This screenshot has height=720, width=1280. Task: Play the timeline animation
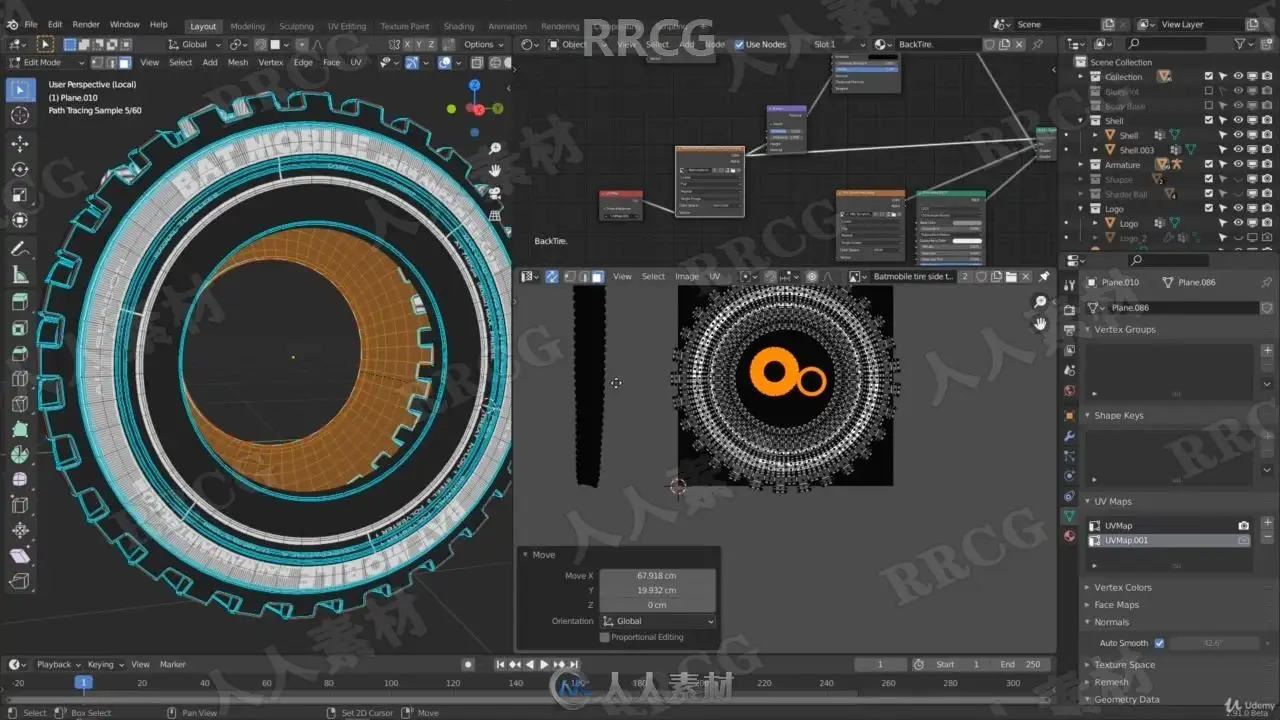pos(544,664)
